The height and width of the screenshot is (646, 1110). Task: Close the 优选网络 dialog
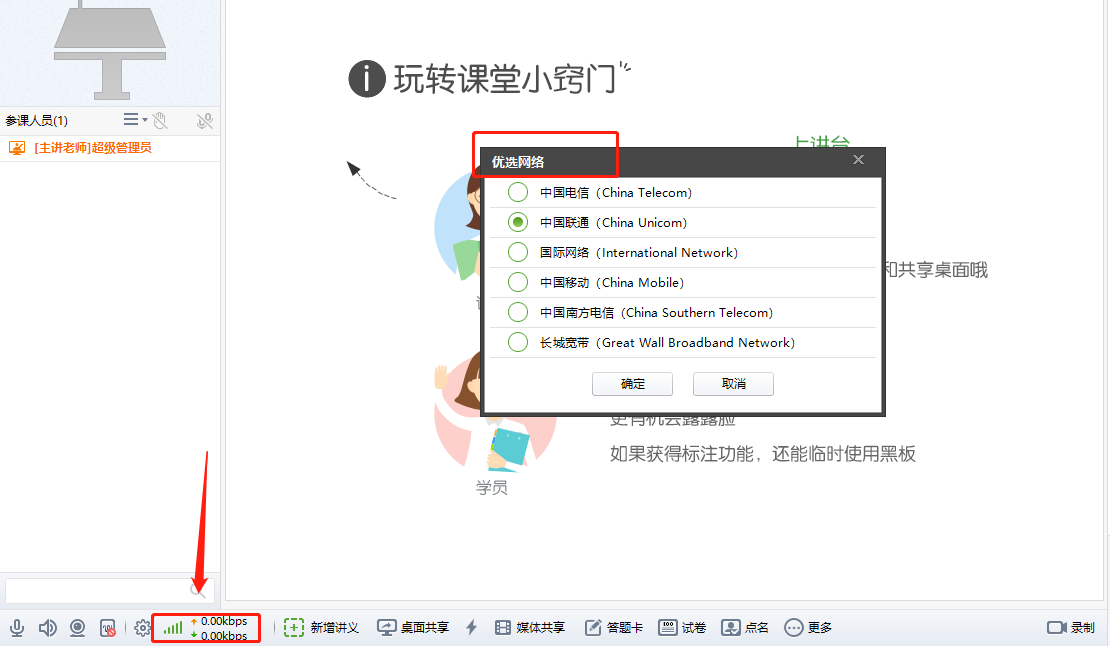point(858,160)
